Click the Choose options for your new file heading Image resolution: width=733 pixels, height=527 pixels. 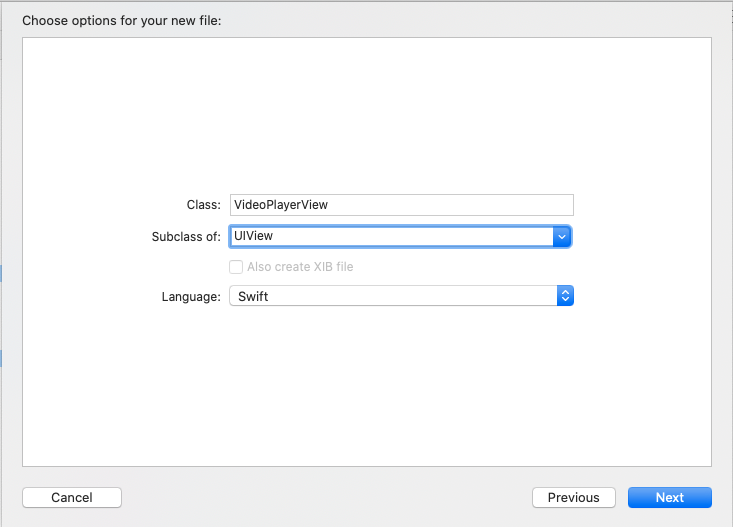point(122,21)
